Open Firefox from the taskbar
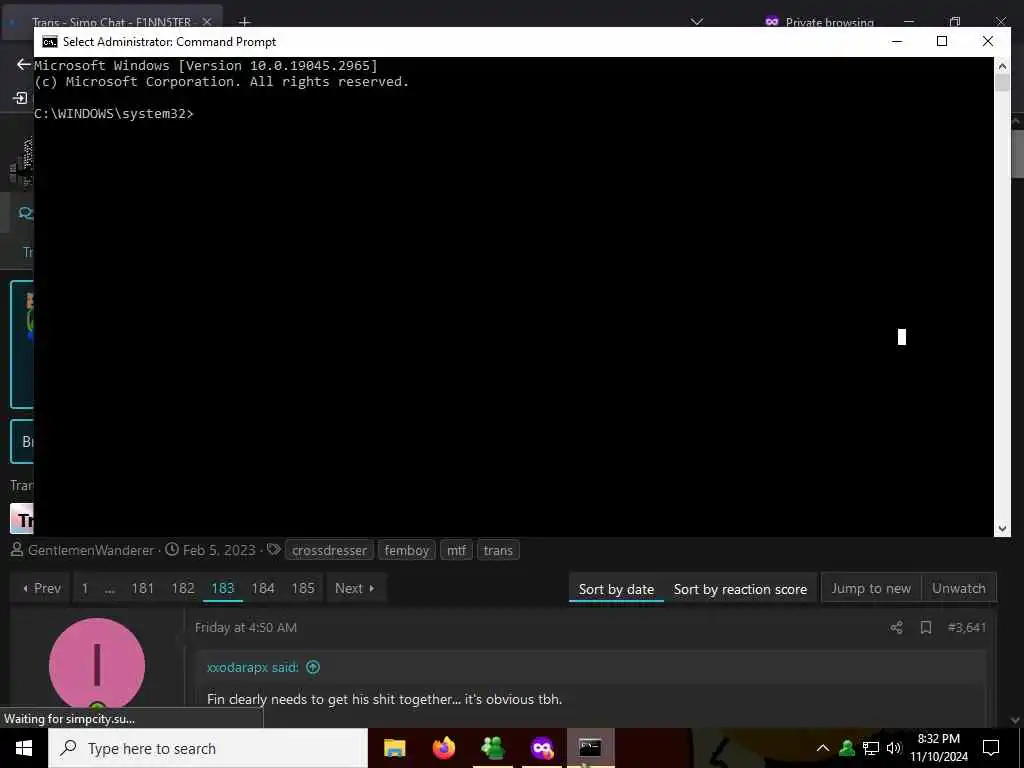The width and height of the screenshot is (1024, 768). tap(444, 748)
